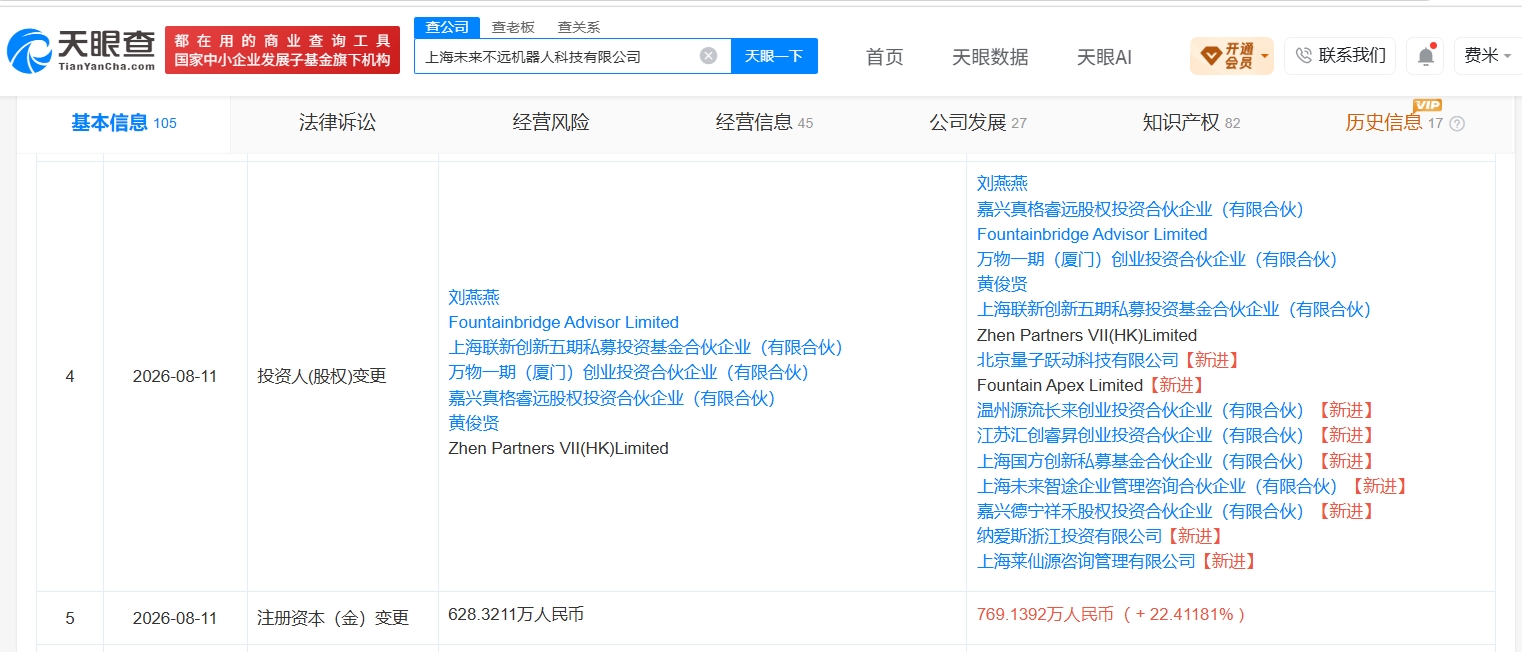The image size is (1522, 652).
Task: Select Fountain Apex Limited text
Action: (x=1059, y=385)
